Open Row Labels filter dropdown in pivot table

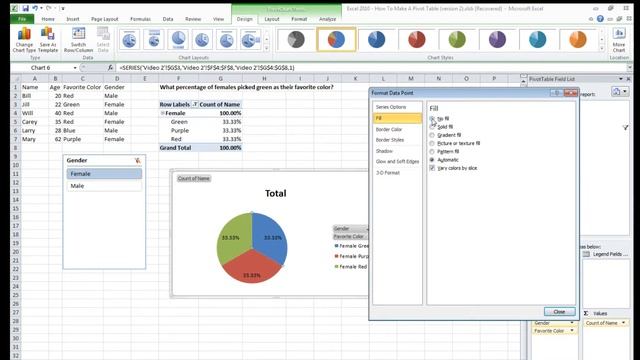coord(195,104)
